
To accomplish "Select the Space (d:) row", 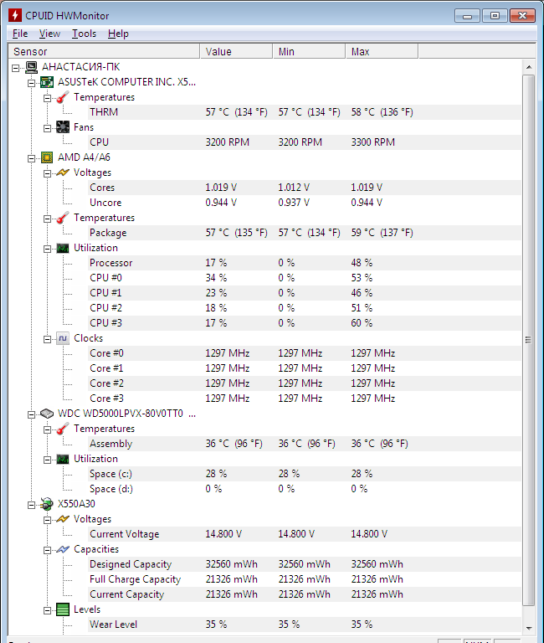I will tap(305, 489).
